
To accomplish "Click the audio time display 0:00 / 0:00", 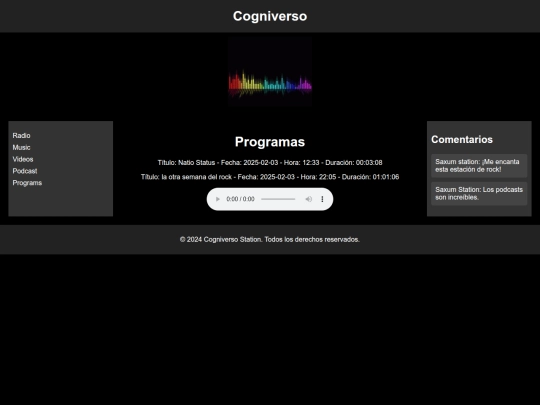I will tap(240, 199).
